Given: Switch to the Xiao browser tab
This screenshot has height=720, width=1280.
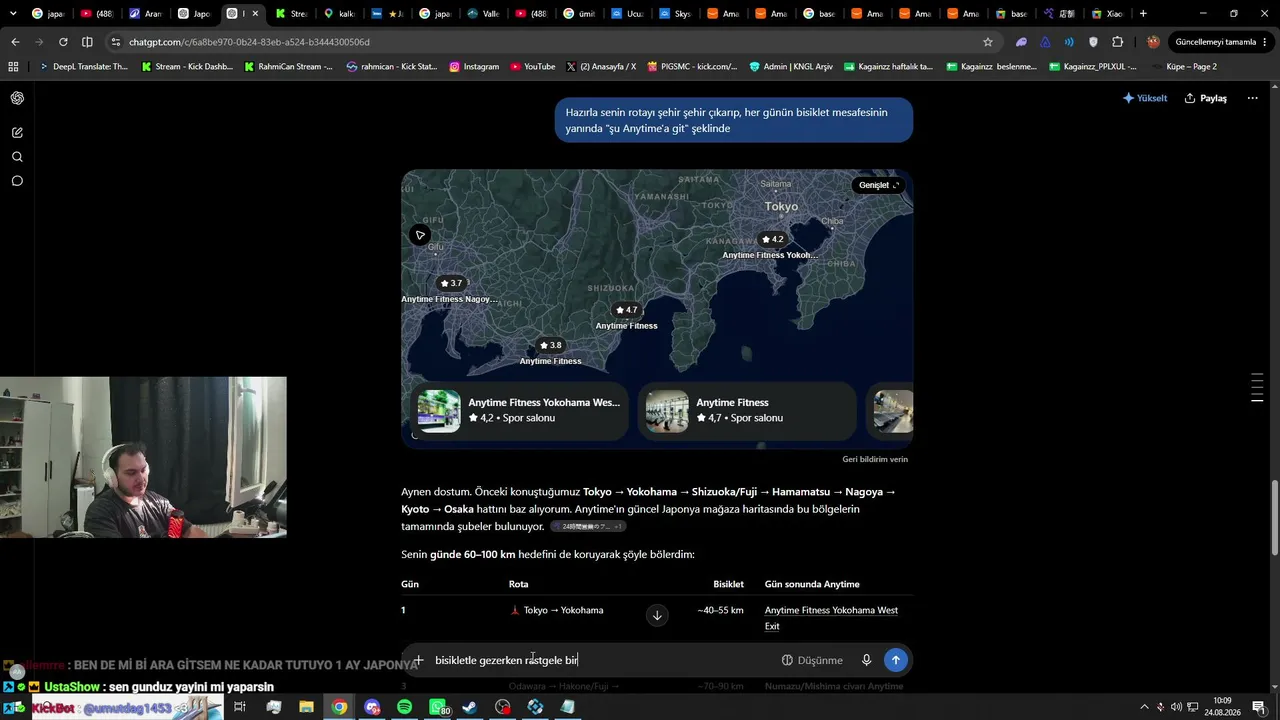Looking at the screenshot, I should (1110, 14).
